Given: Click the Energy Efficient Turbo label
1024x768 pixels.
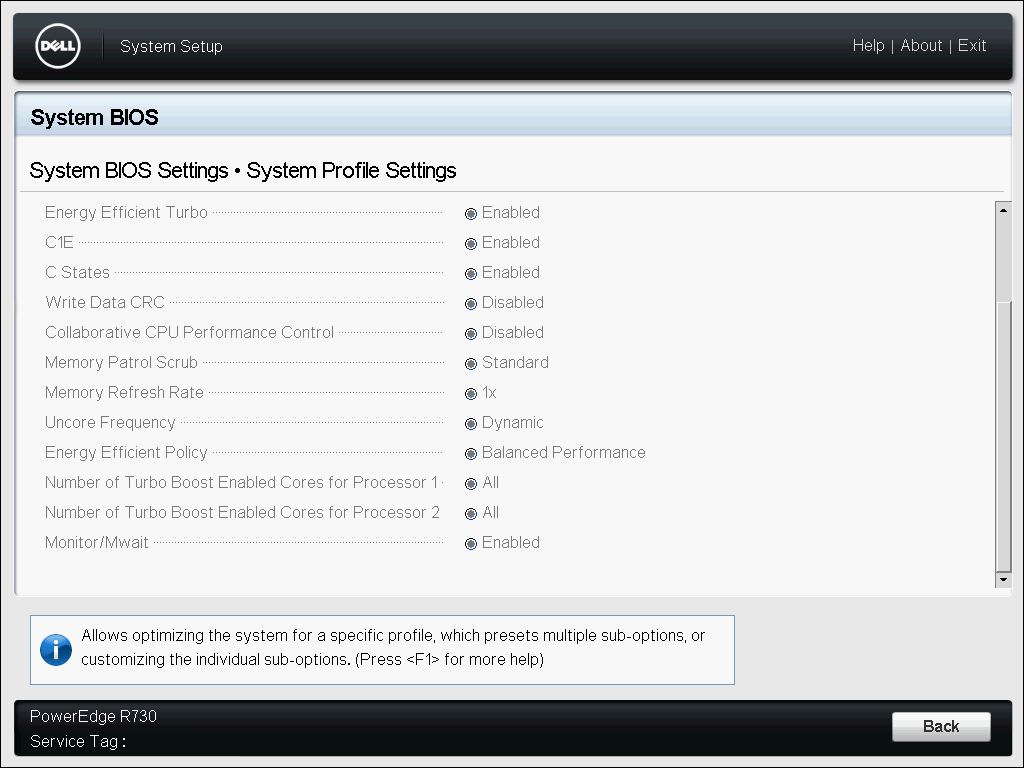Looking at the screenshot, I should (x=126, y=212).
